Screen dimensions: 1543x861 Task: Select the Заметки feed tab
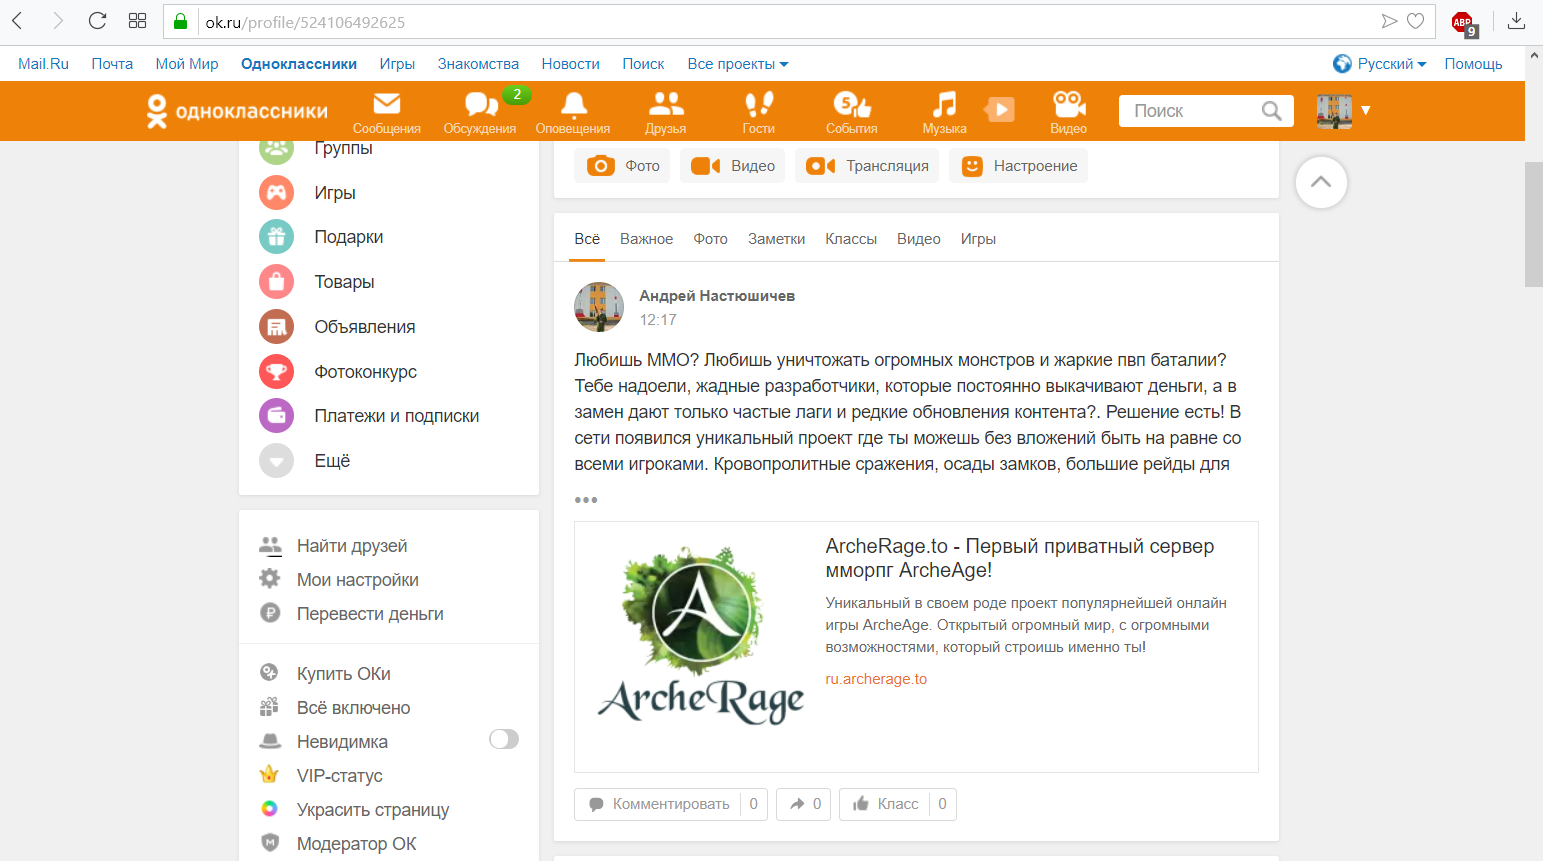click(x=777, y=239)
